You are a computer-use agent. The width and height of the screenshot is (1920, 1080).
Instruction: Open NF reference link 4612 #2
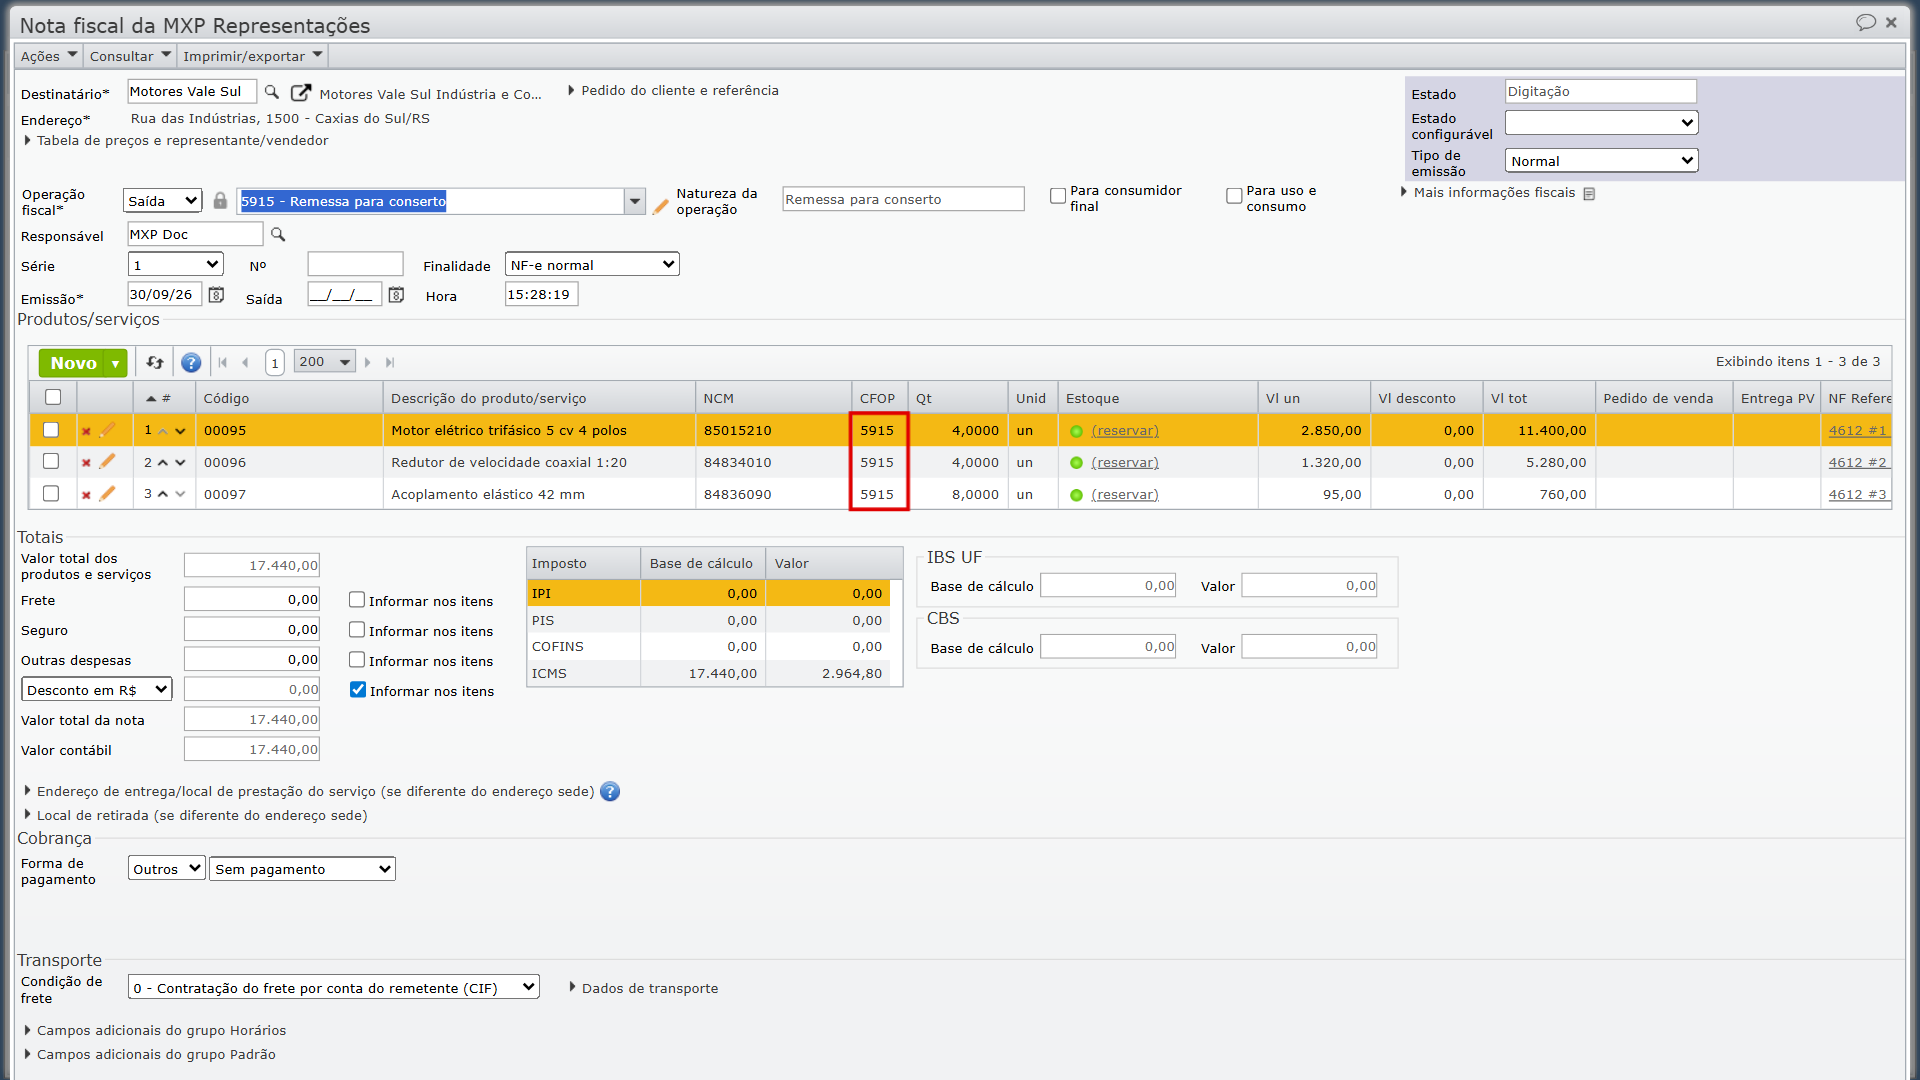tap(1857, 462)
